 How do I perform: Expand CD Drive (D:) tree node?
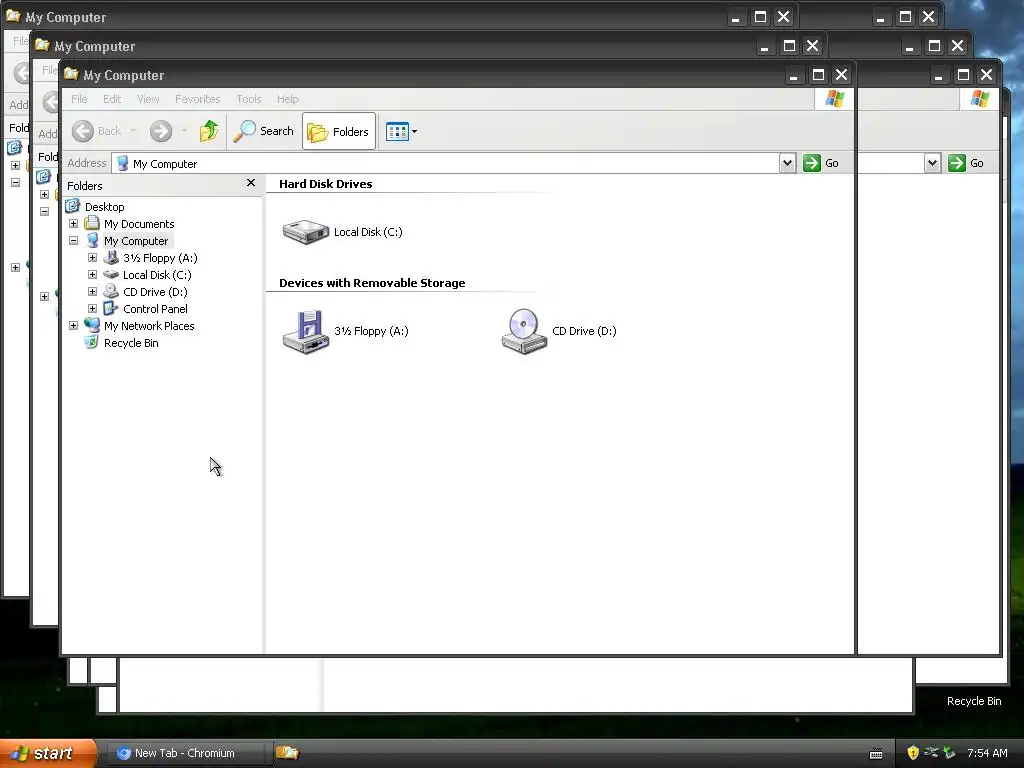pyautogui.click(x=92, y=292)
